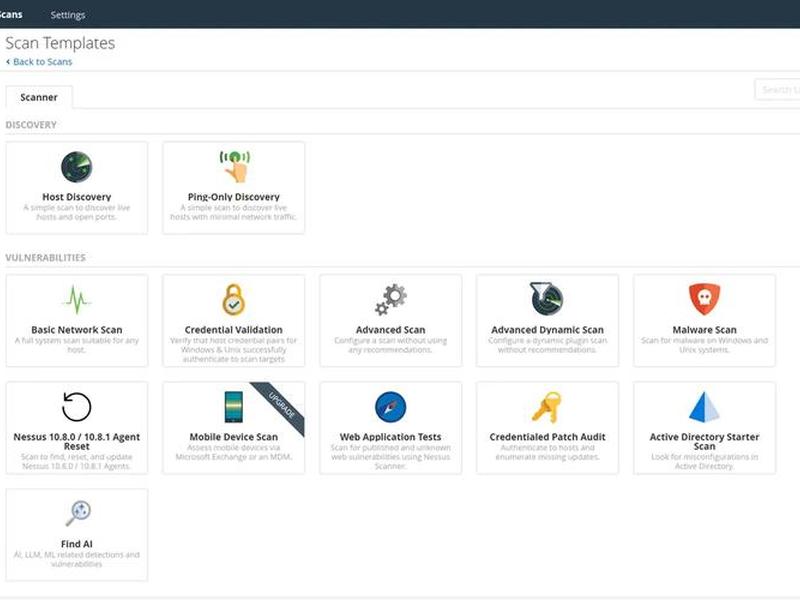The width and height of the screenshot is (800, 600).
Task: Click the Mobile Device Scan description
Action: (x=234, y=452)
